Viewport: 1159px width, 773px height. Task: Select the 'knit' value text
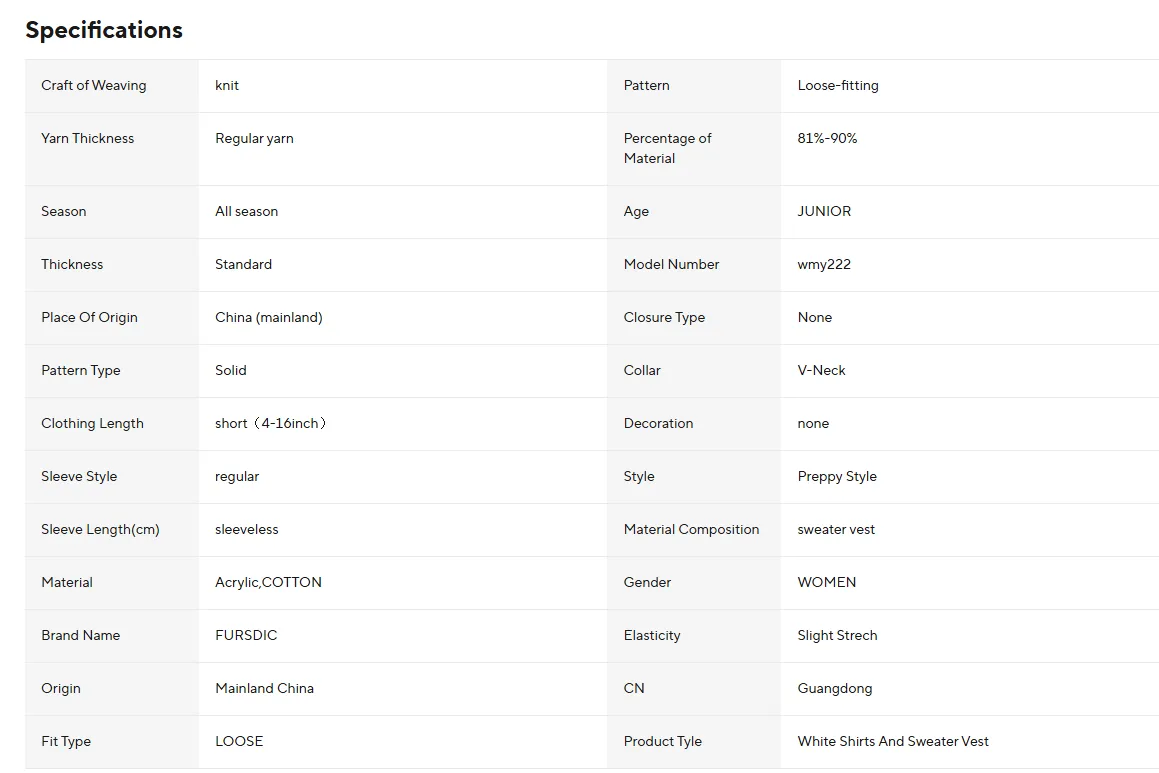coord(227,85)
